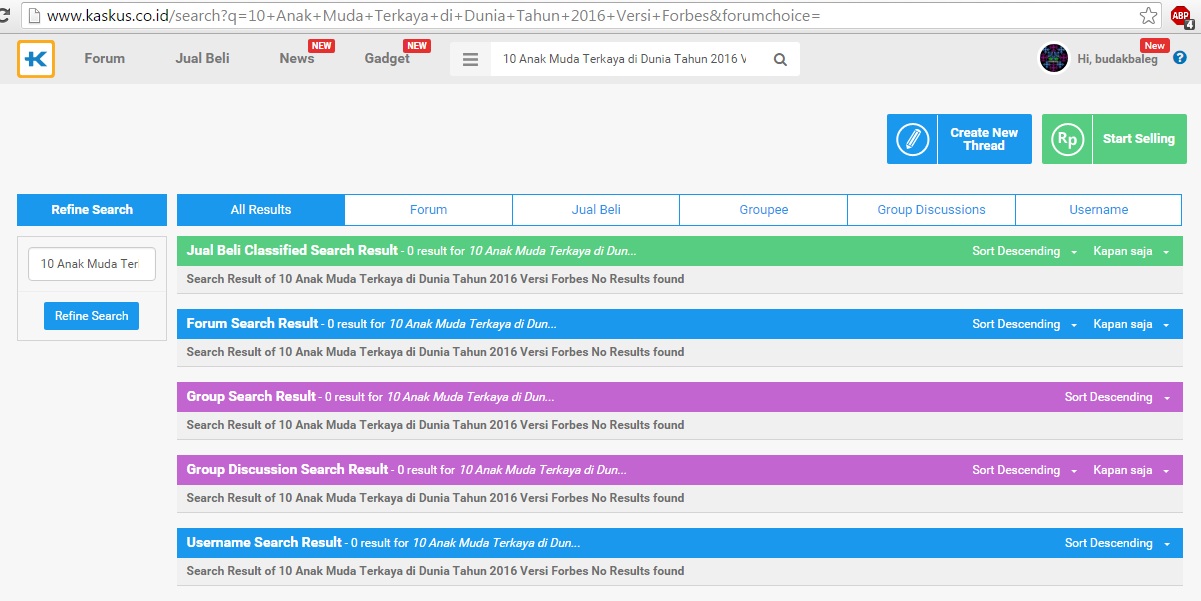Open Sort Descending in Username Search Result
The width and height of the screenshot is (1201, 601).
1117,543
